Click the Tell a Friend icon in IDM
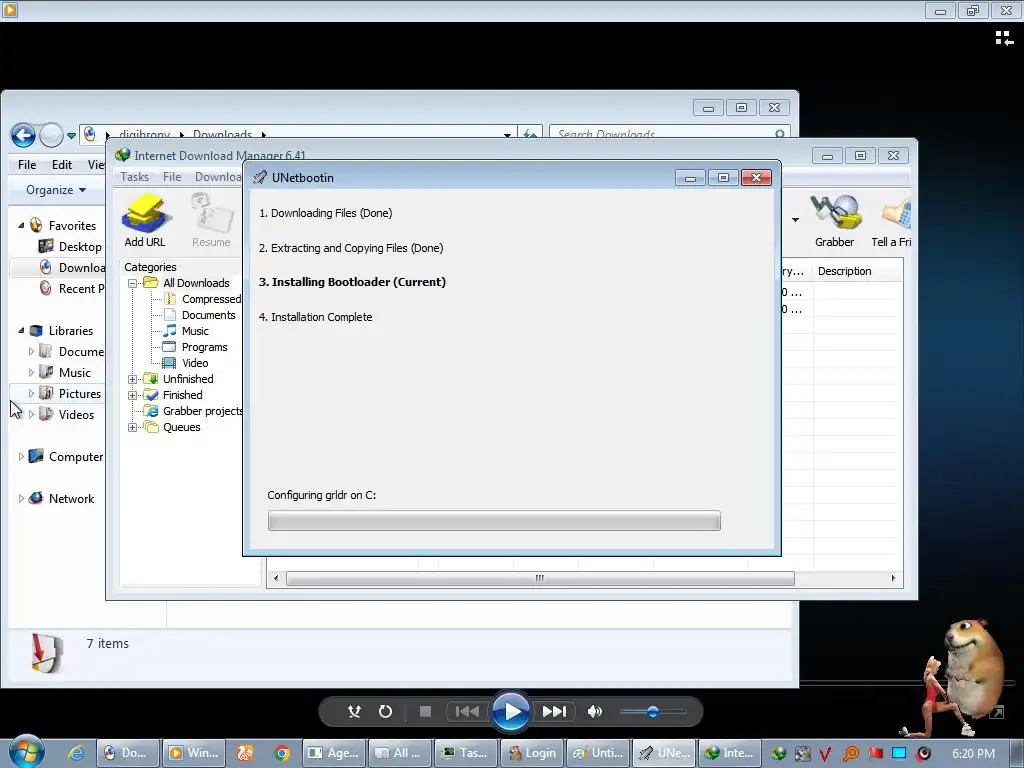 [x=893, y=220]
